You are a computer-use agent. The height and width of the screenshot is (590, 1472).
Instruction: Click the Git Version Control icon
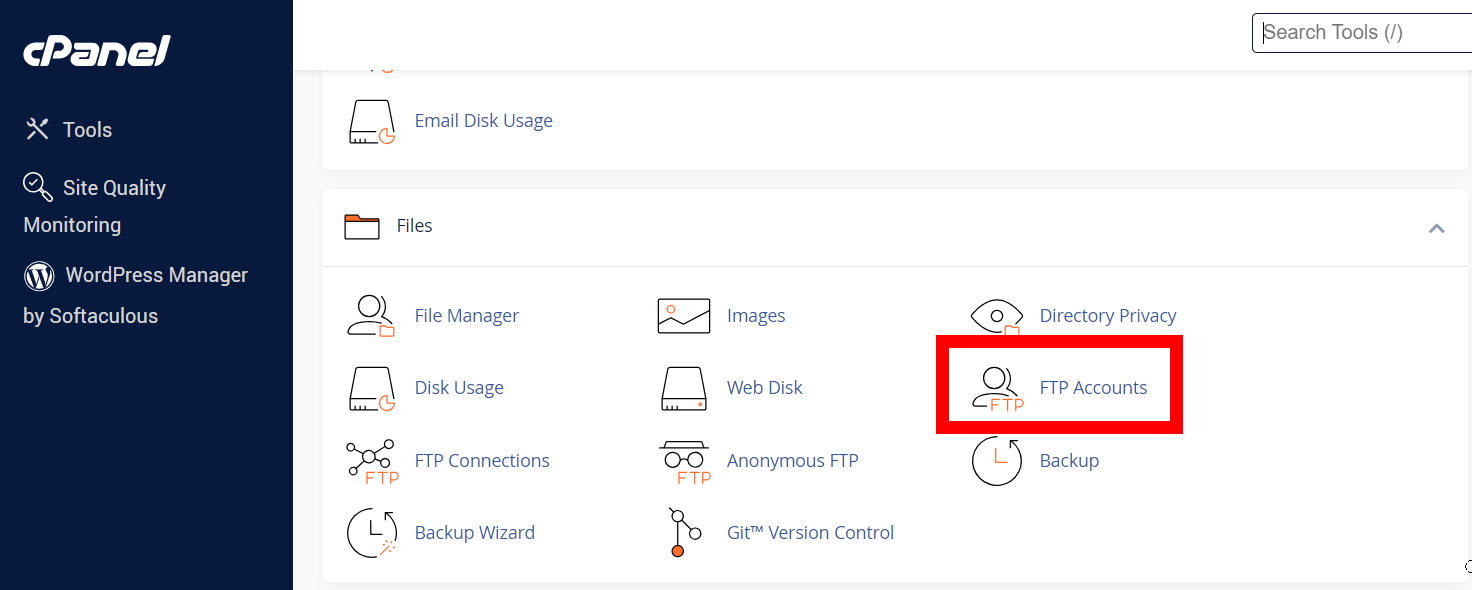tap(679, 533)
